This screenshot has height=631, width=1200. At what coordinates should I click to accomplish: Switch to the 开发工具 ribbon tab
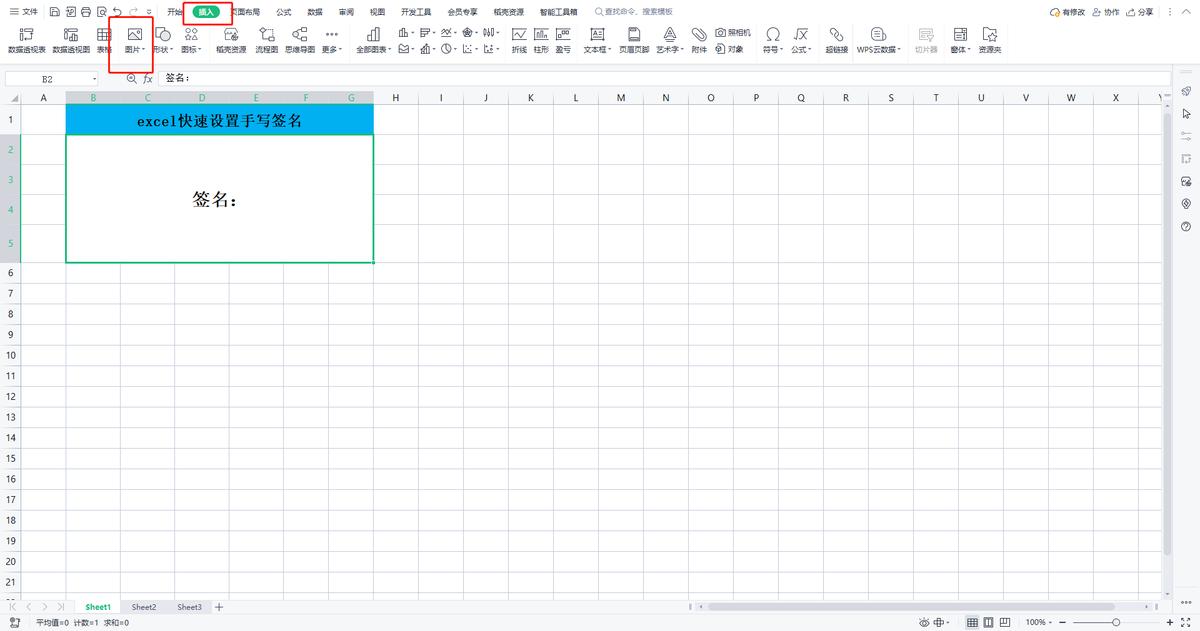(x=416, y=12)
